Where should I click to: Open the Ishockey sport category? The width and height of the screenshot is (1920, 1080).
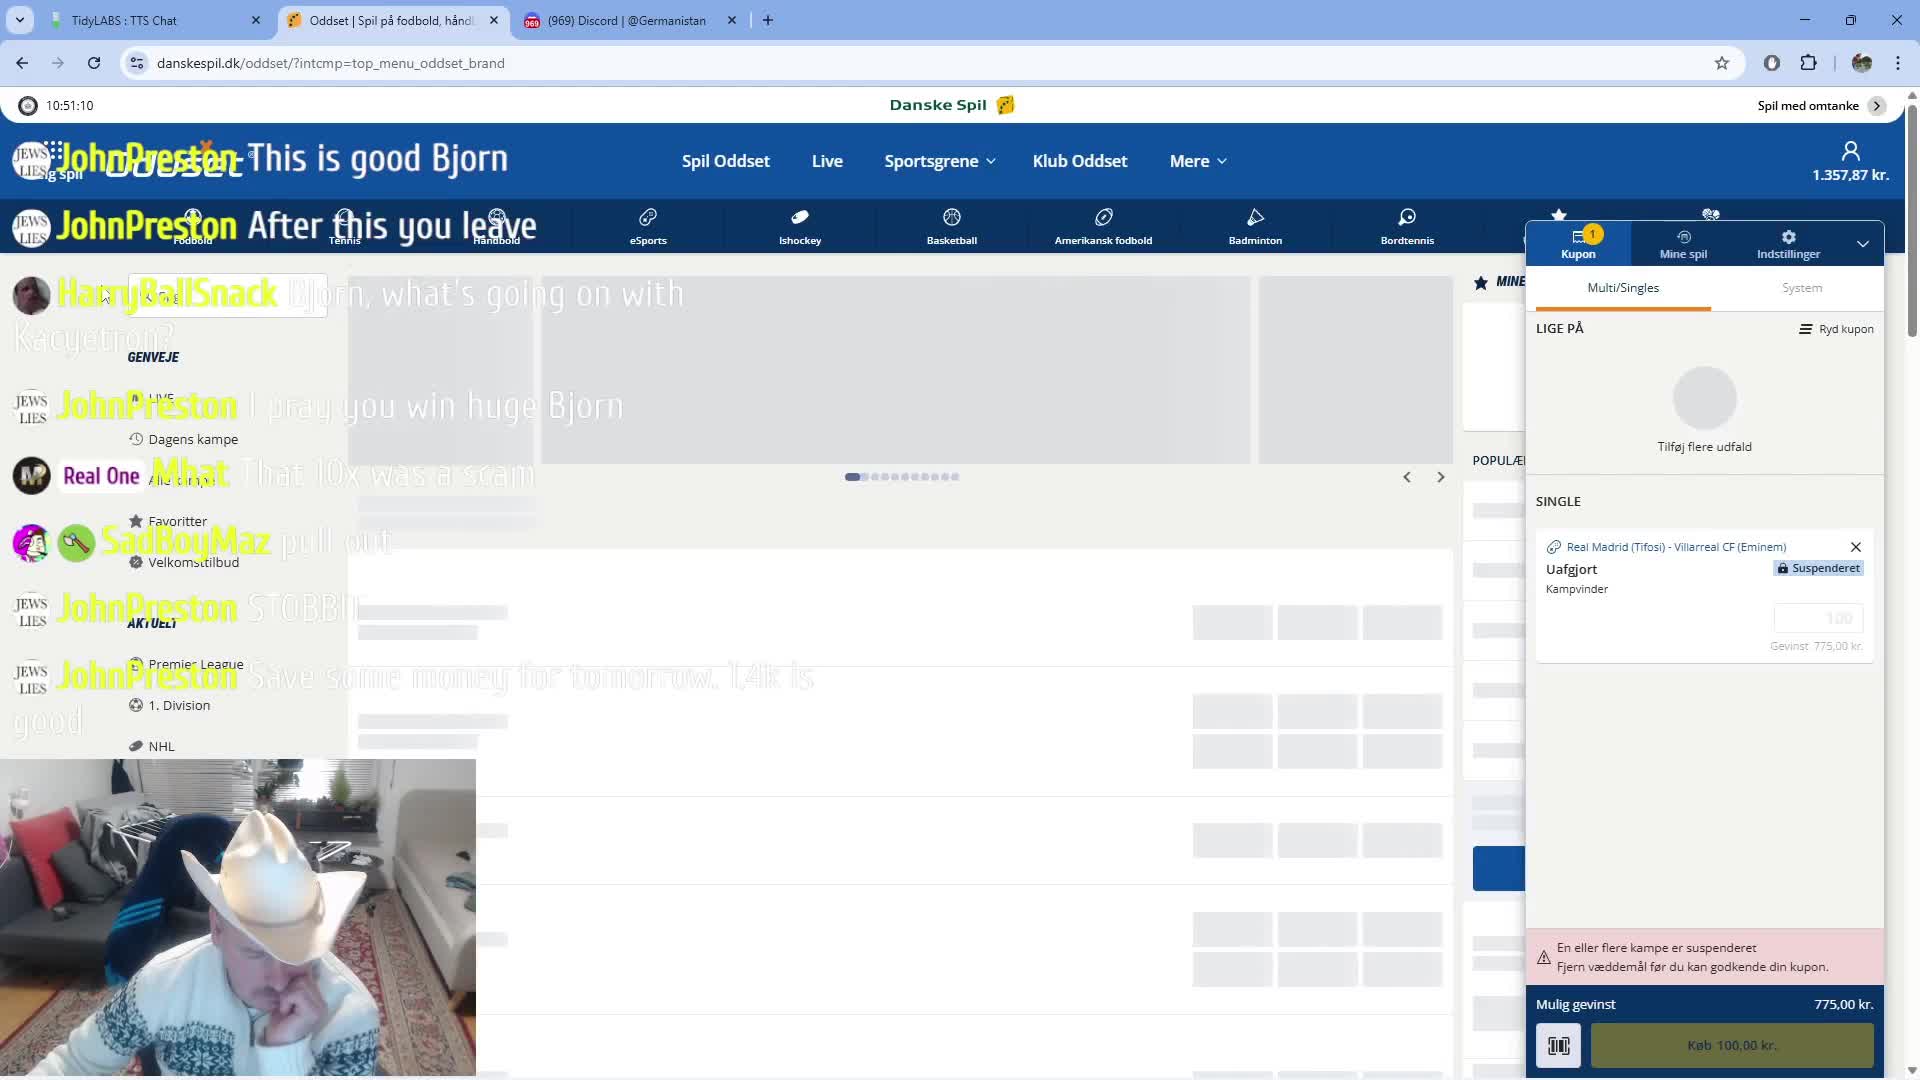pyautogui.click(x=800, y=226)
